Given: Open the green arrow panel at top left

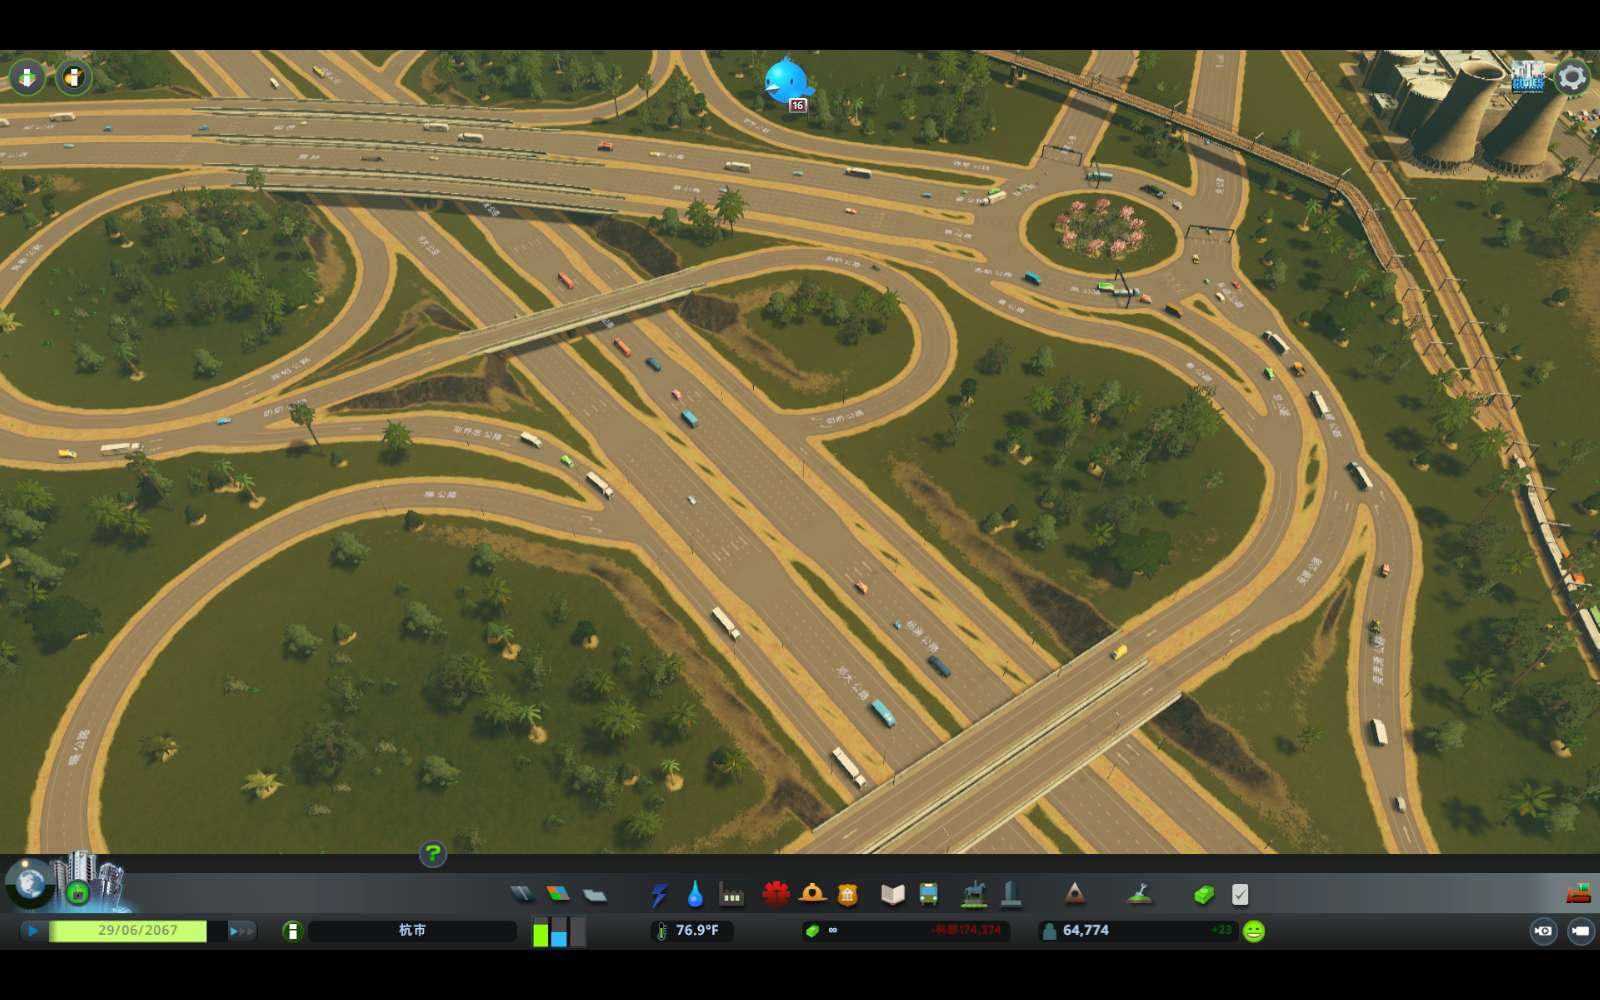Looking at the screenshot, I should click(27, 77).
